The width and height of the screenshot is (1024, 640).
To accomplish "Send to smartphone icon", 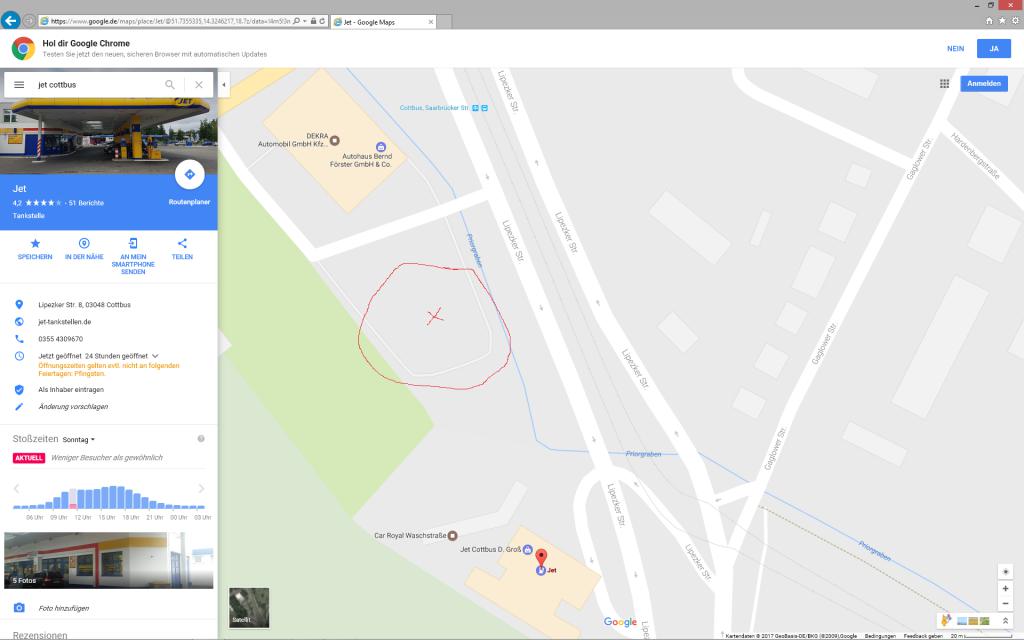I will tap(133, 243).
